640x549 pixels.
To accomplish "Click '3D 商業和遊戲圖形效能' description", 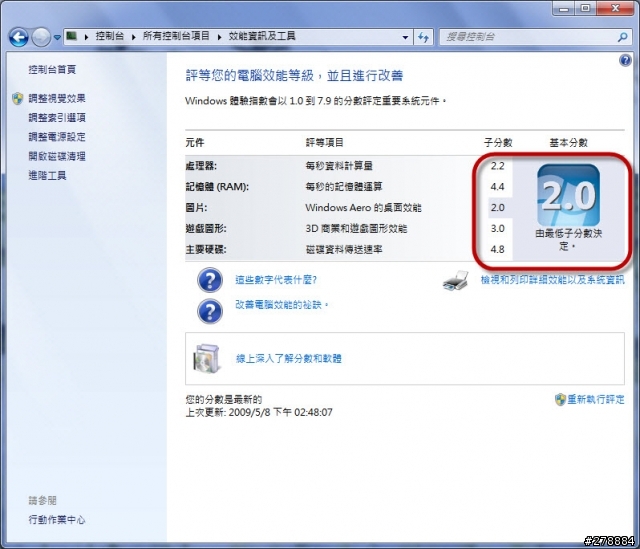I will (x=356, y=228).
